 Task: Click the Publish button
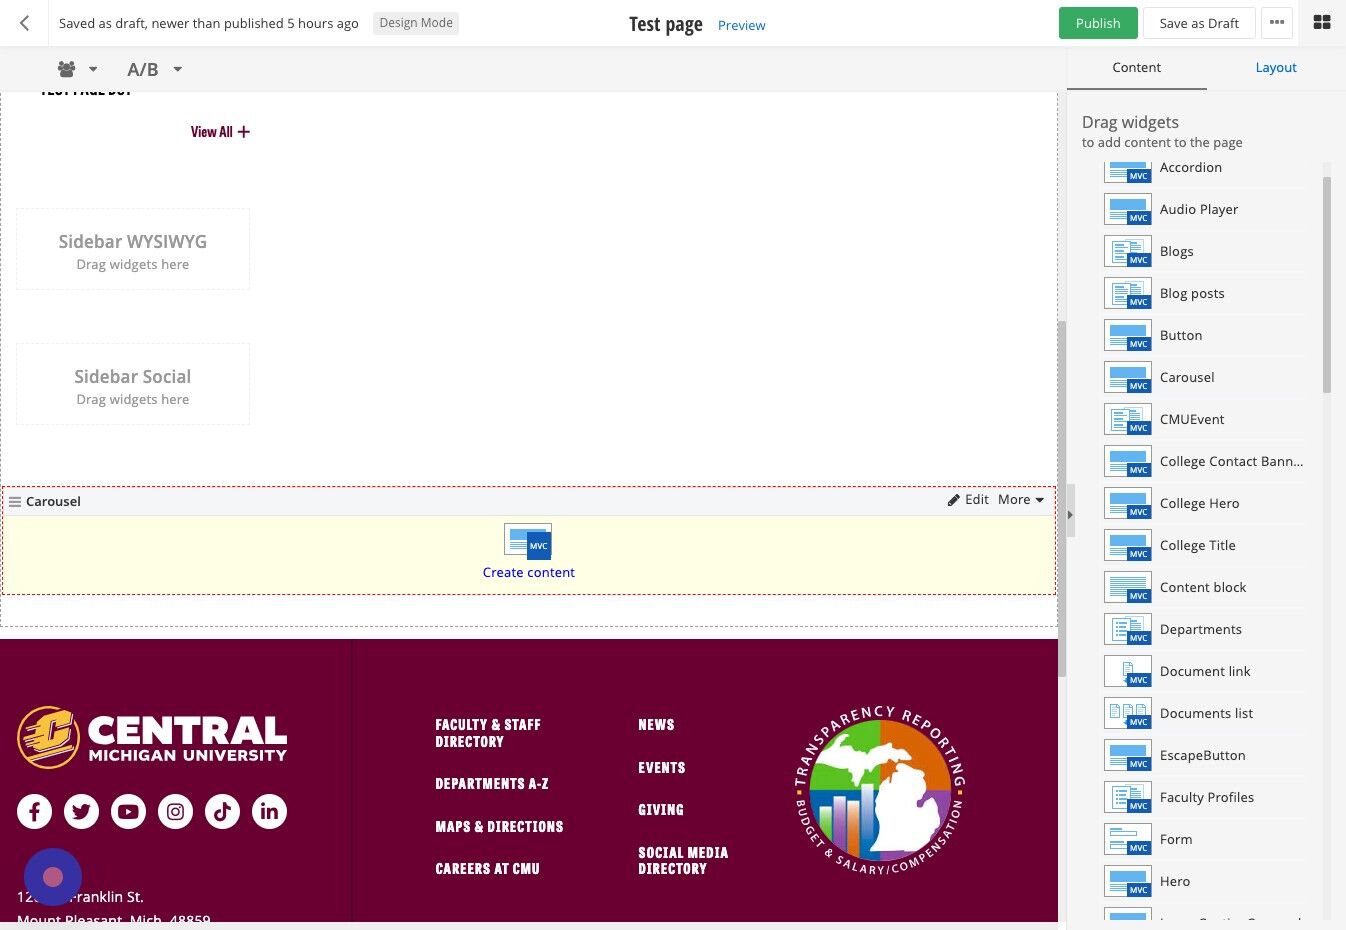pyautogui.click(x=1098, y=23)
